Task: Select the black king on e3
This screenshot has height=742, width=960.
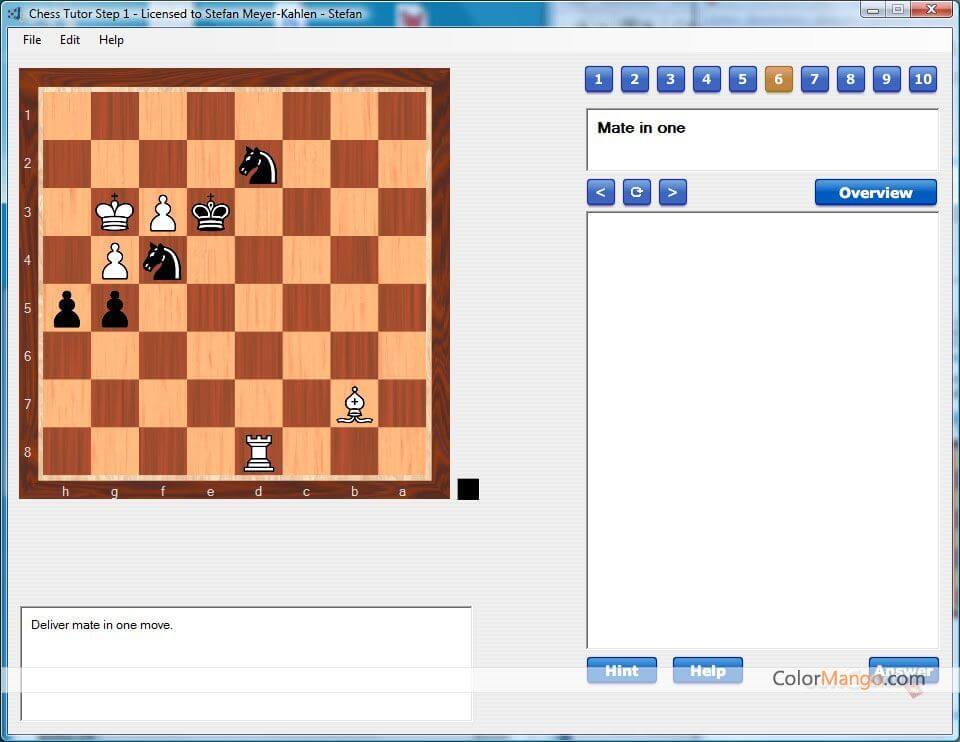Action: [211, 212]
